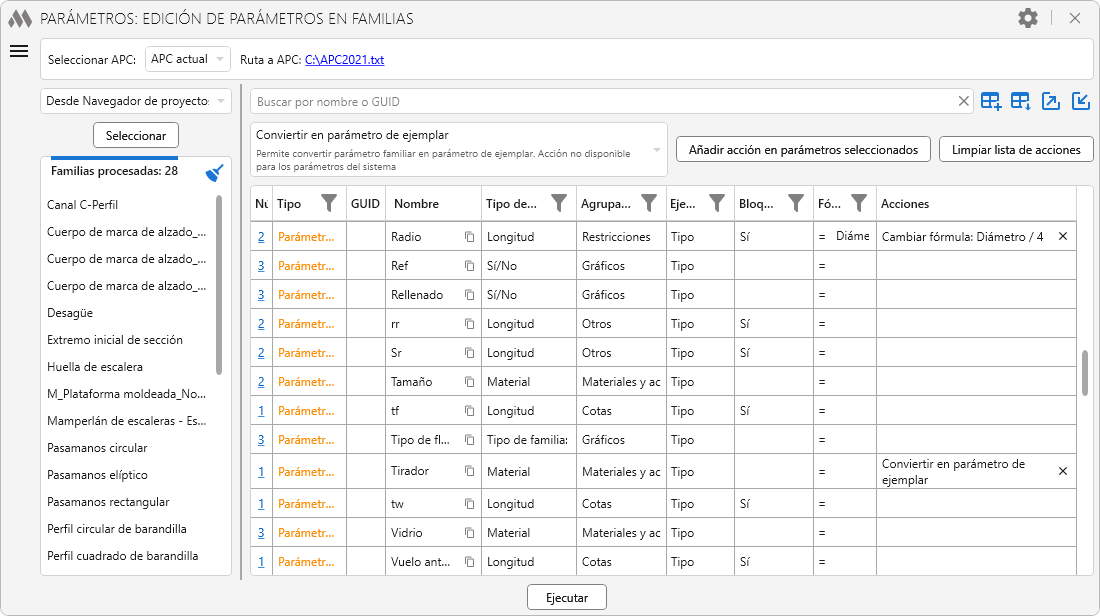Screen dimensions: 1100x616
Task: Expand the Convertir en parámetro action dropdown
Action: (x=657, y=149)
